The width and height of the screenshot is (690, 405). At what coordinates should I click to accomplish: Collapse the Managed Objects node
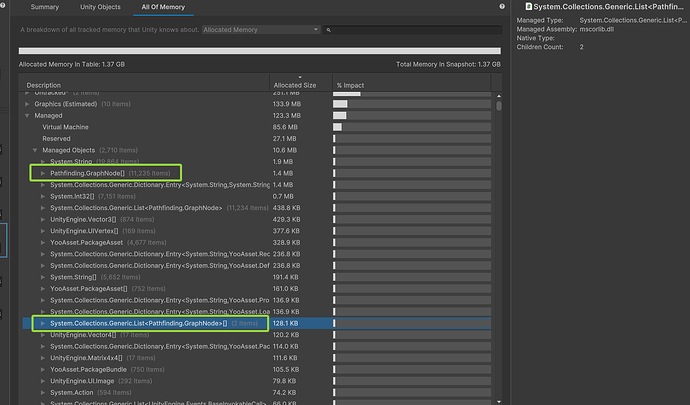point(35,151)
